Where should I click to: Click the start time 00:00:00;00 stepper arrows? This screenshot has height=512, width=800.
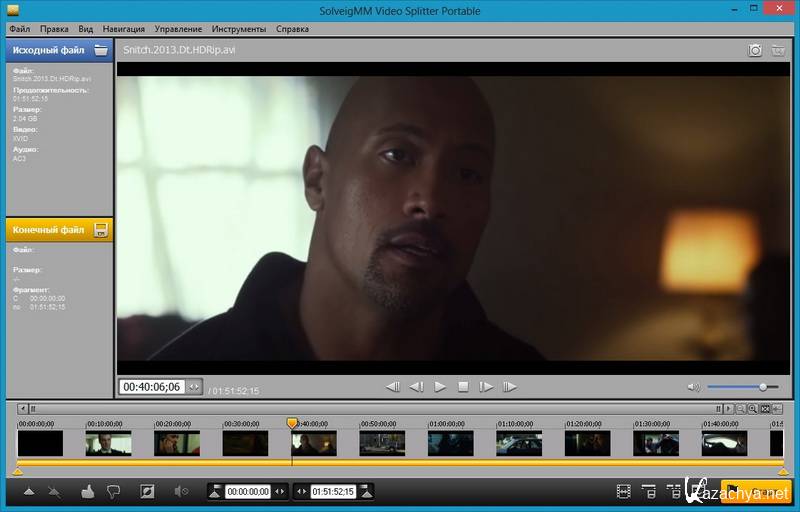pyautogui.click(x=281, y=491)
